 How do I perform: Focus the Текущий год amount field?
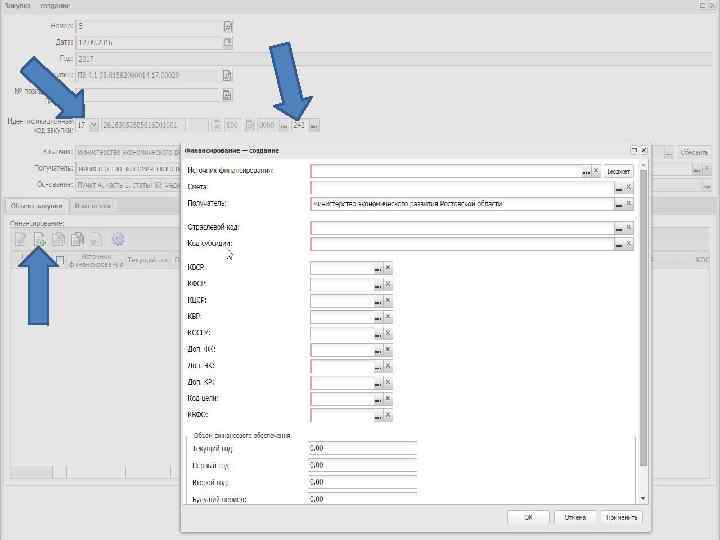[362, 448]
